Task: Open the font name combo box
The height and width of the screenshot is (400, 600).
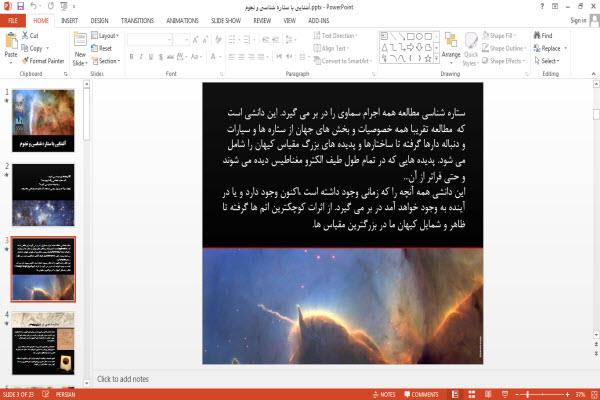Action: [x=150, y=39]
